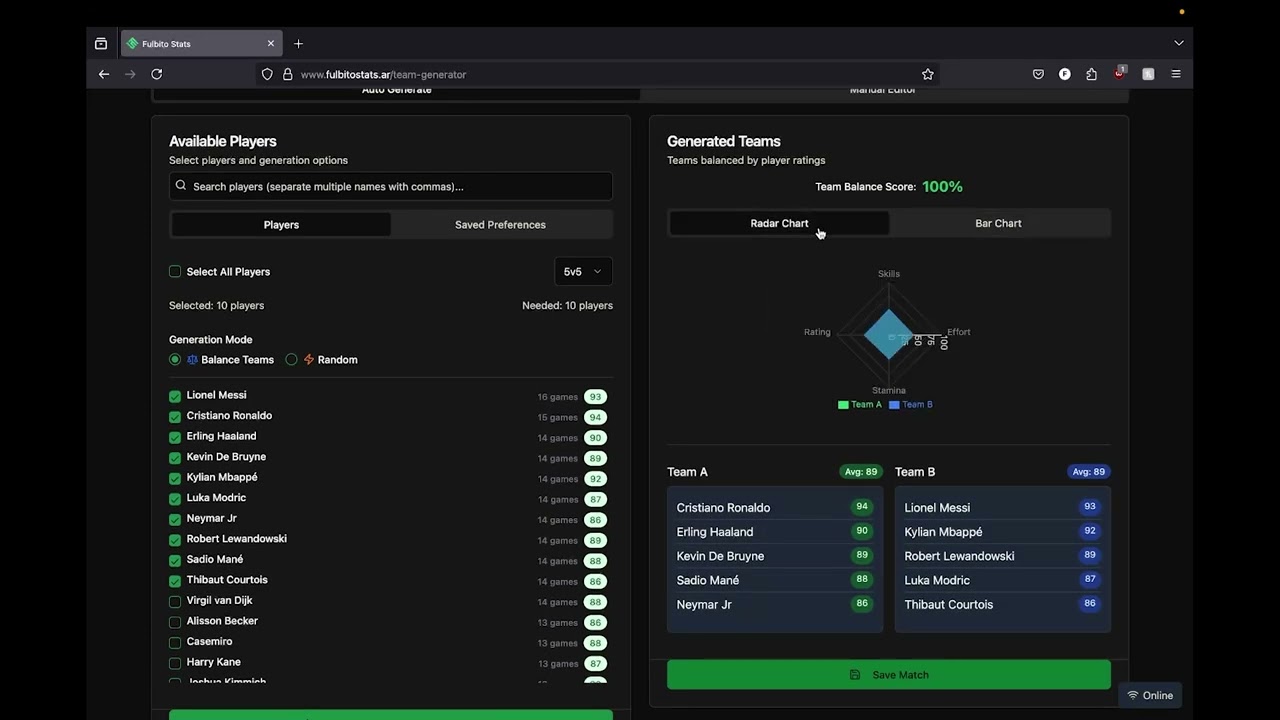Click the lightning bolt Random icon

click(x=308, y=359)
